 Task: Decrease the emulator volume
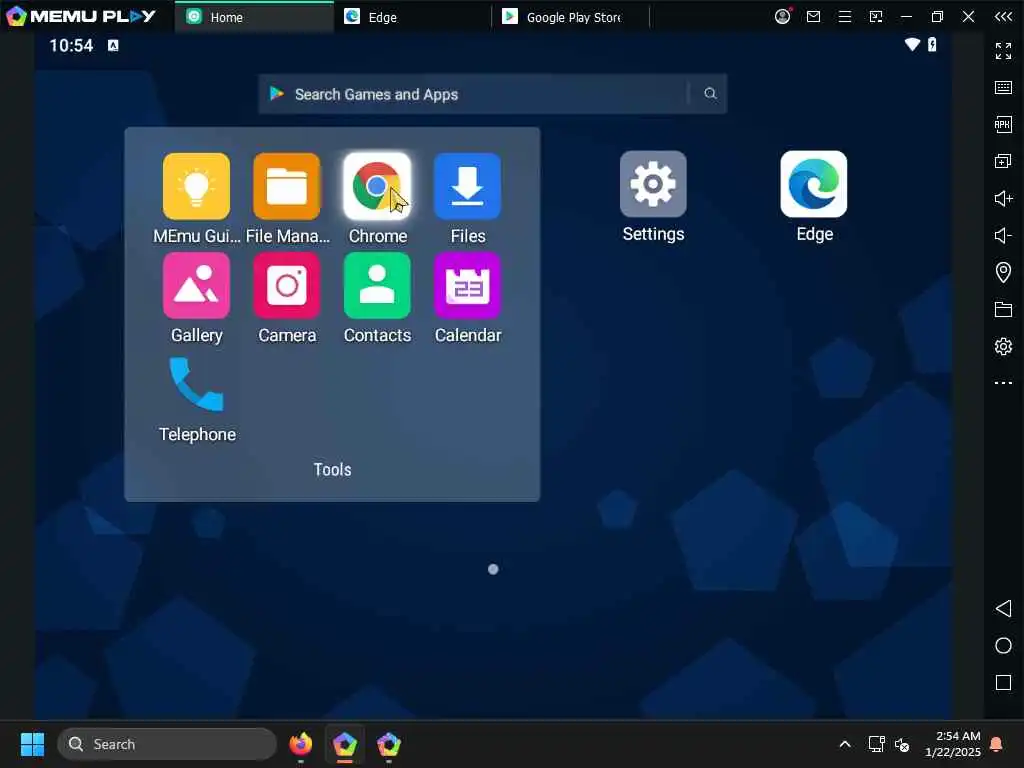tap(1003, 235)
